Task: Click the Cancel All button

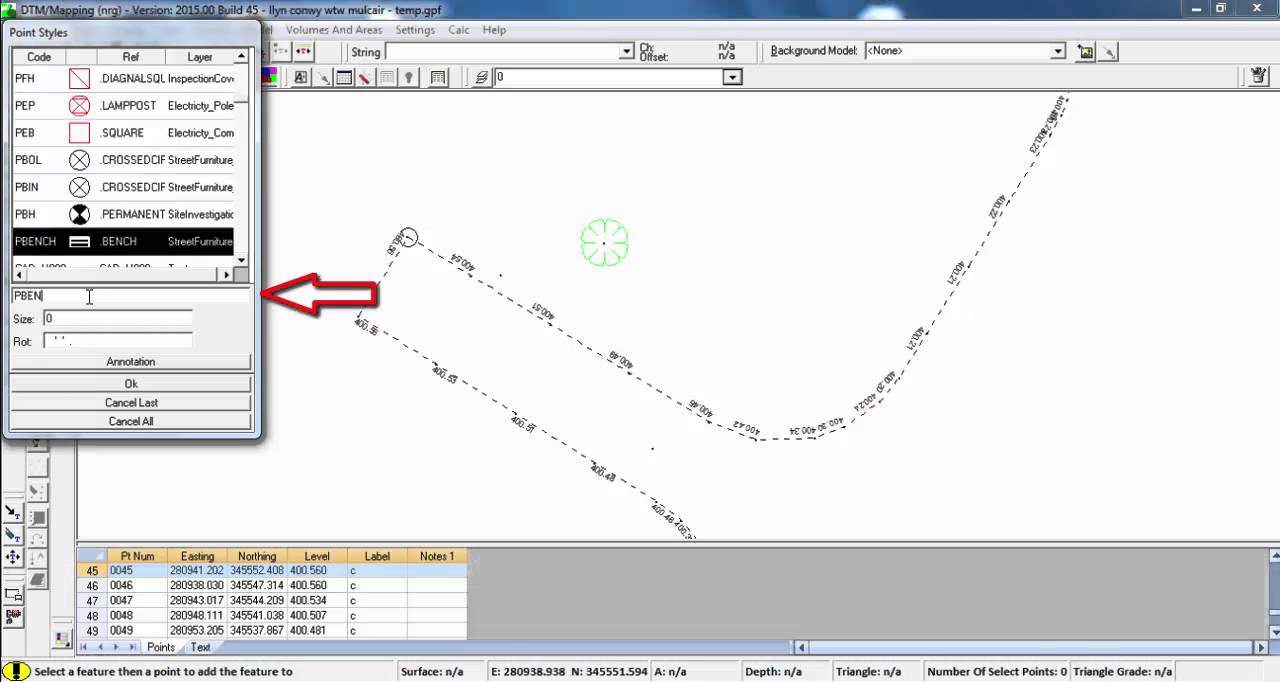Action: tap(131, 421)
